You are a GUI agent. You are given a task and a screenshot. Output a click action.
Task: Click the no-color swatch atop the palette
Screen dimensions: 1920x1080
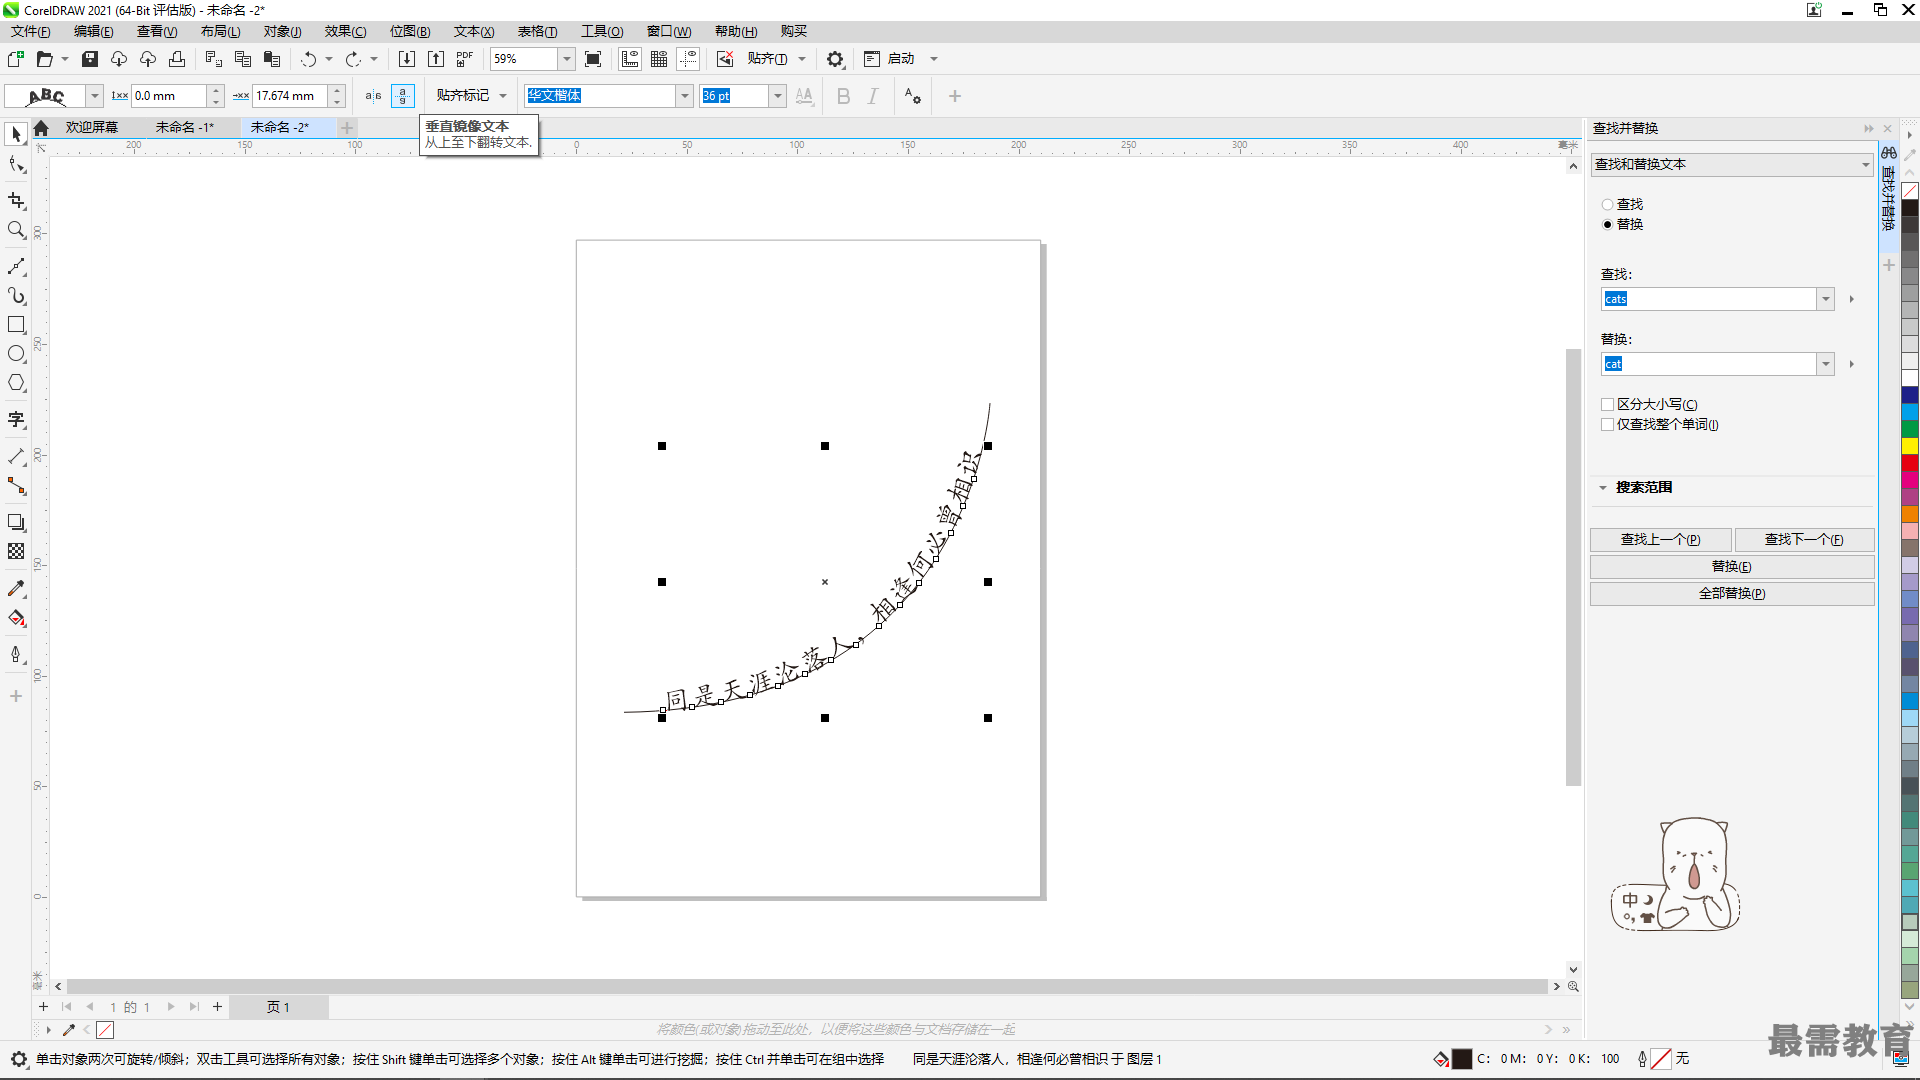[x=1910, y=191]
